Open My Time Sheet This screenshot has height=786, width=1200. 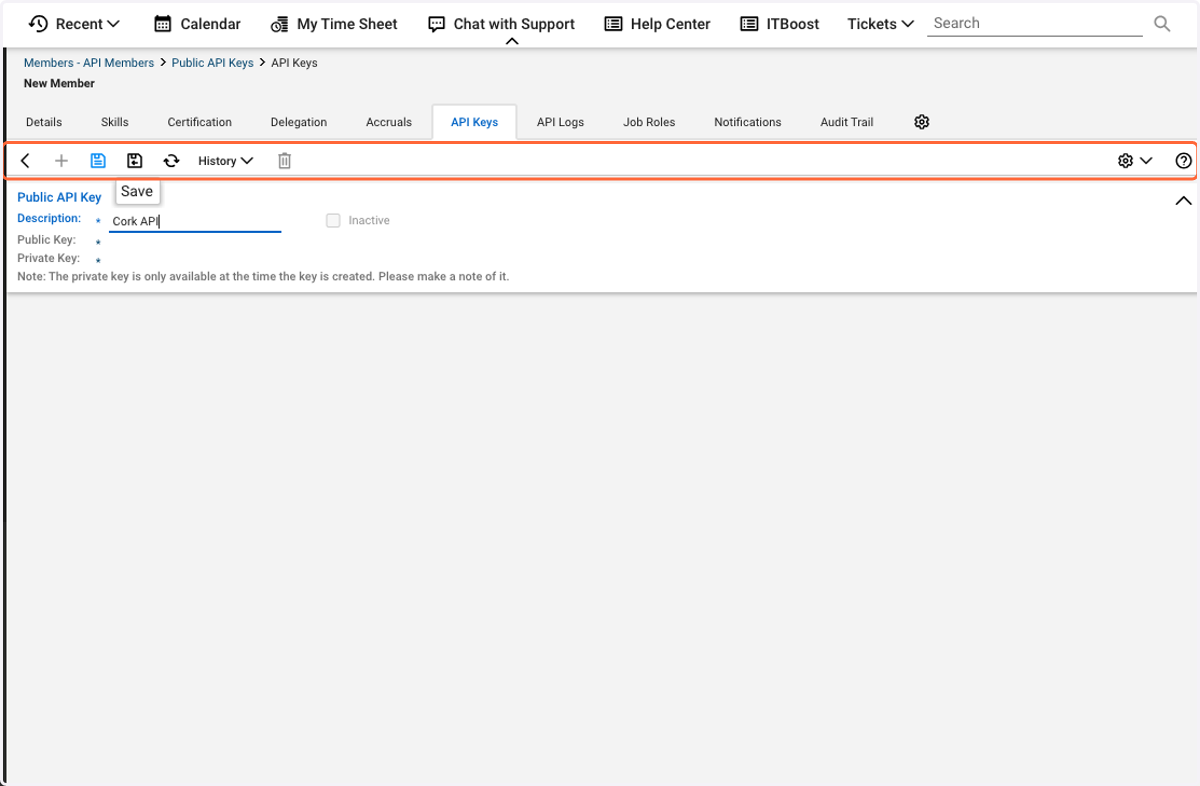click(x=334, y=24)
